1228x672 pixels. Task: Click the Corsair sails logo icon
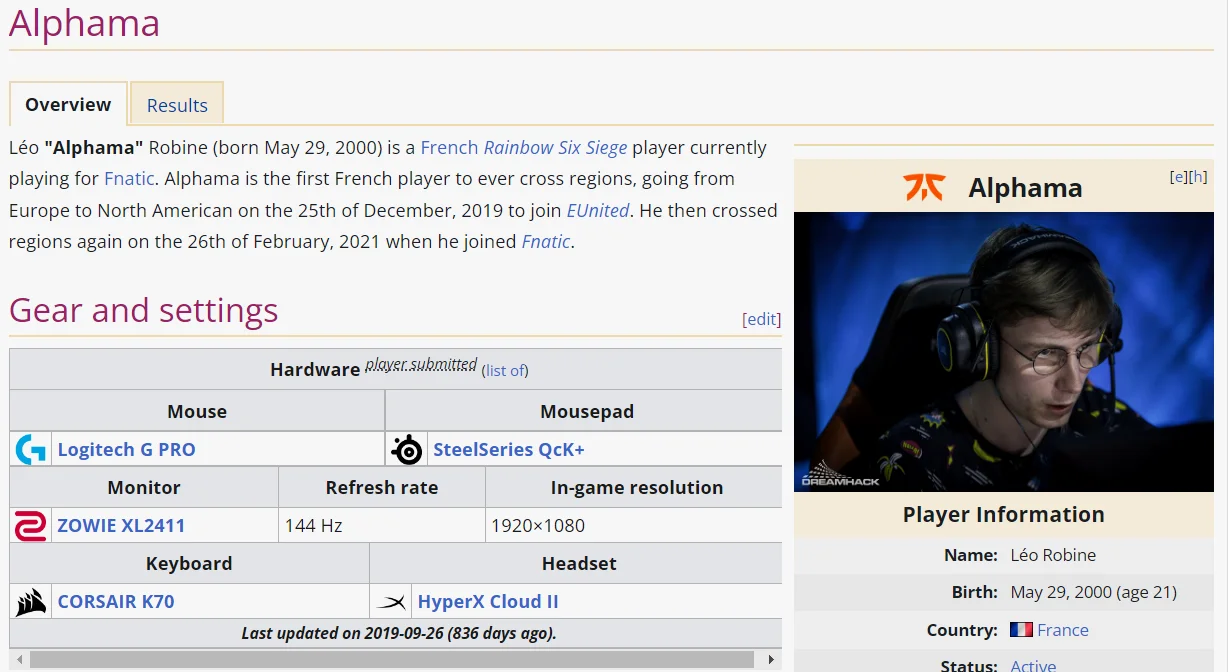(31, 602)
